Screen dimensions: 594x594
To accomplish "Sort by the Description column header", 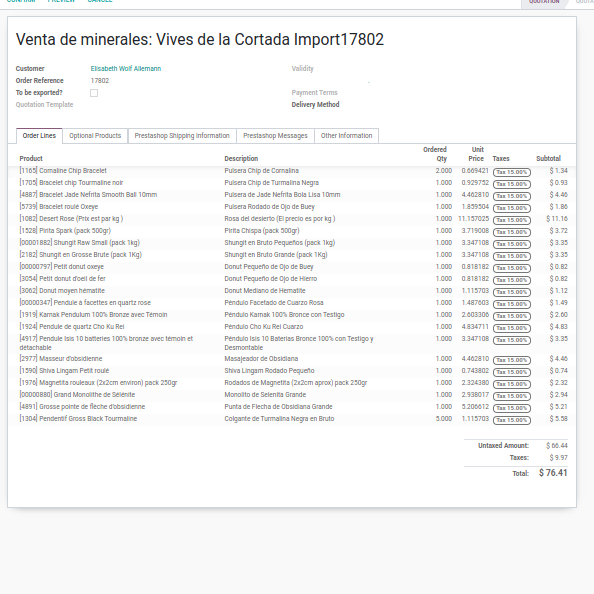I will [x=241, y=158].
